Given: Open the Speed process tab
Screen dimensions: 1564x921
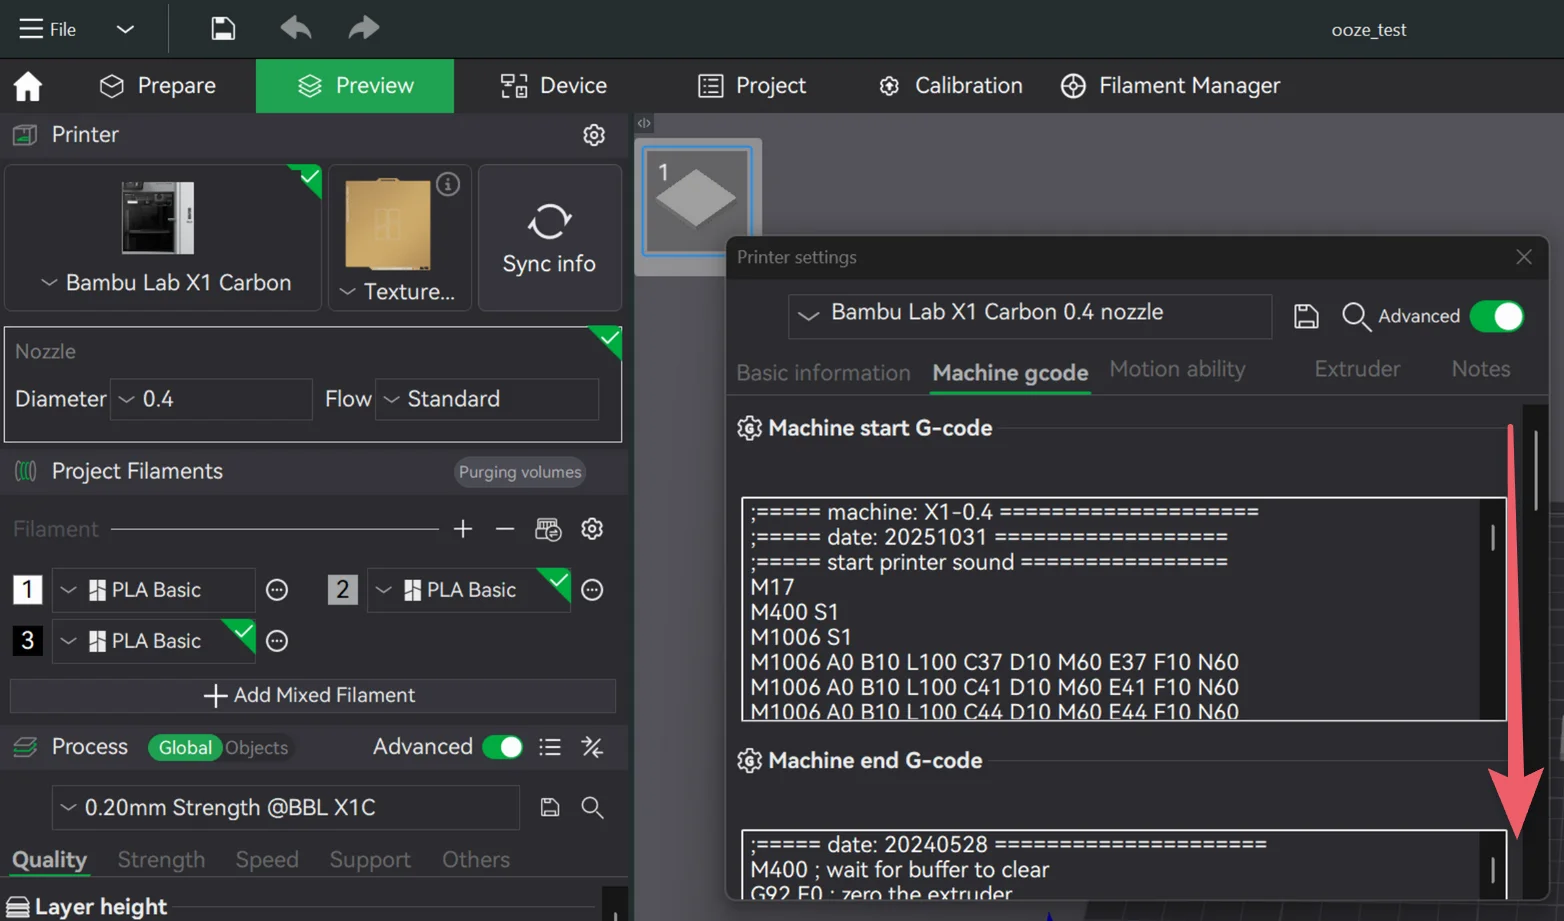Looking at the screenshot, I should (267, 860).
